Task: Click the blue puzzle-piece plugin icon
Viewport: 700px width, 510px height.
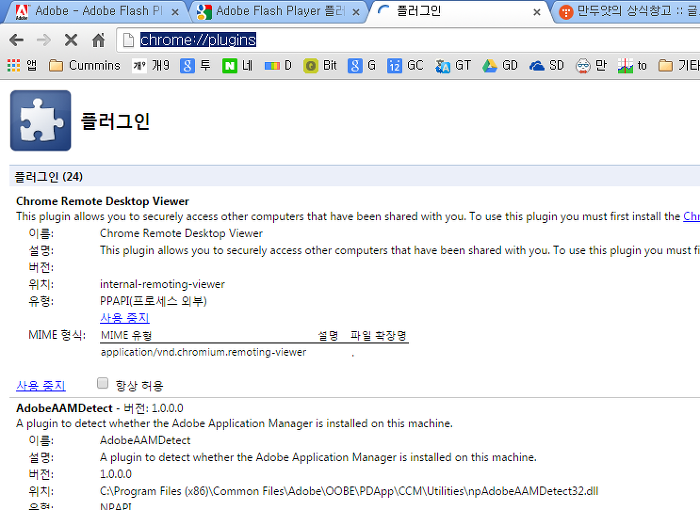Action: coord(40,121)
